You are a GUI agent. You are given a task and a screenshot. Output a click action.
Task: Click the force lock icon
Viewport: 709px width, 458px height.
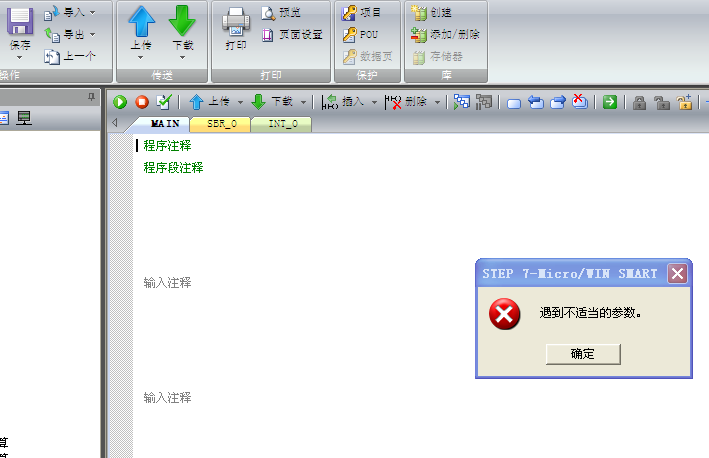click(639, 103)
